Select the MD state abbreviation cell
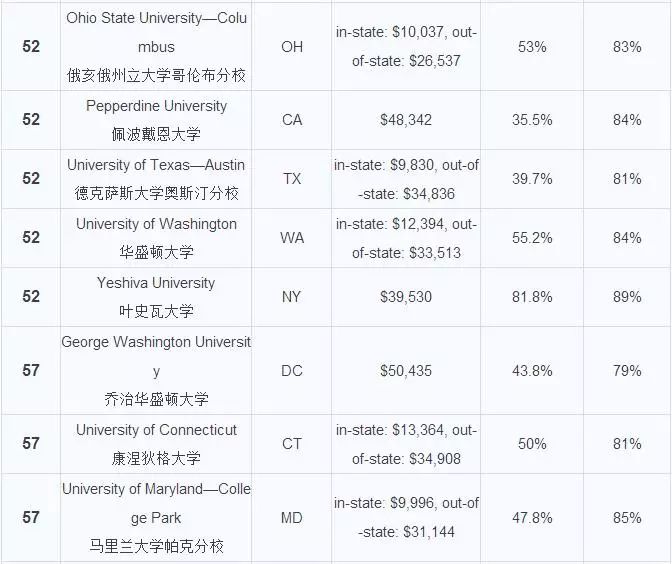This screenshot has width=672, height=564. (x=292, y=518)
